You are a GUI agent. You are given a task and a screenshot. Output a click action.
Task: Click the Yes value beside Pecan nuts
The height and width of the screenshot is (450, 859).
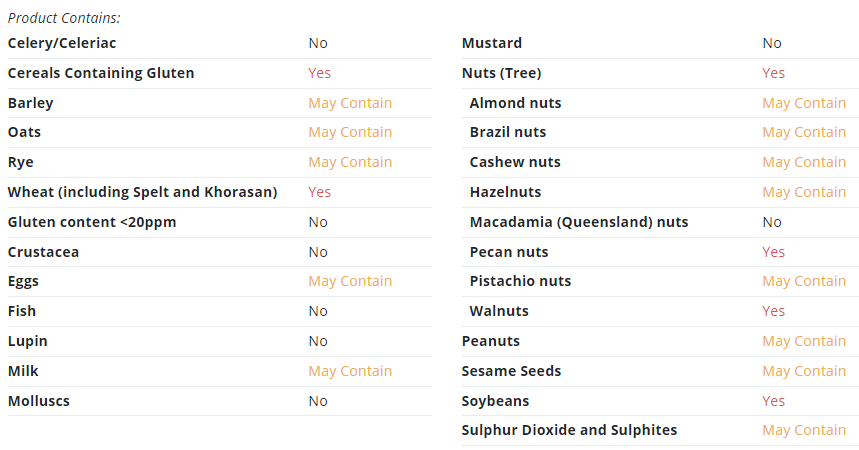coord(774,252)
